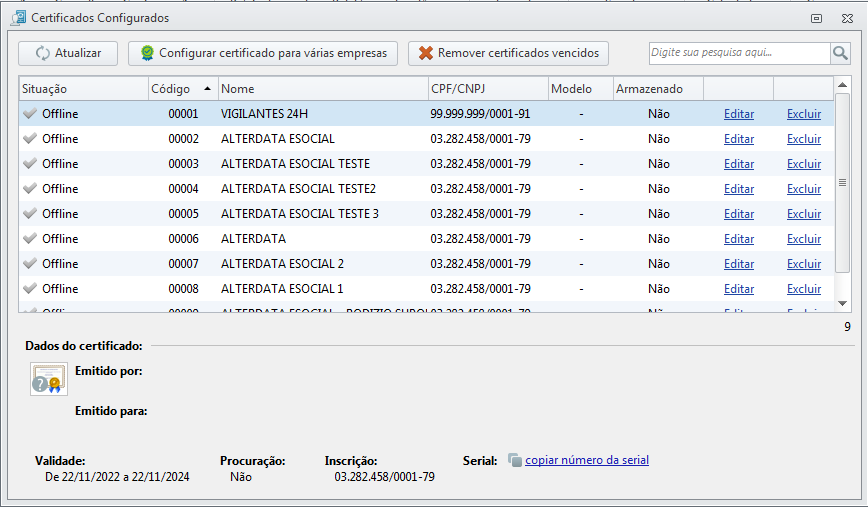The height and width of the screenshot is (507, 868).
Task: Edit ALTERDATA ESOCIAL 2 certificate
Action: [739, 263]
